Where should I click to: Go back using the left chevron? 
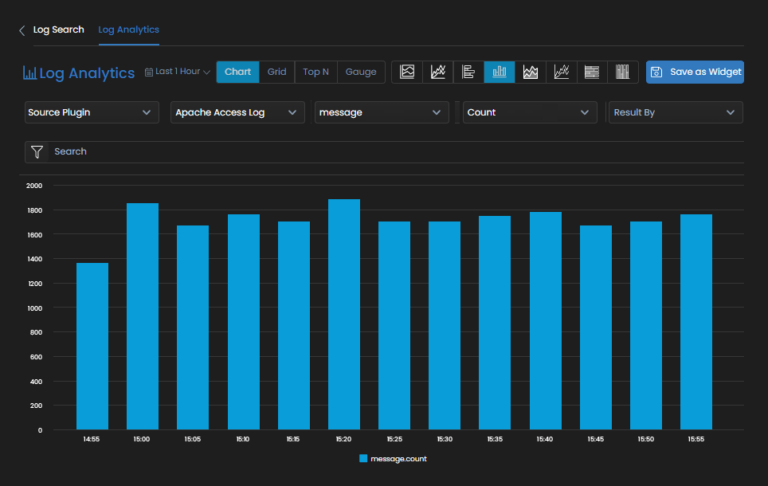click(22, 30)
